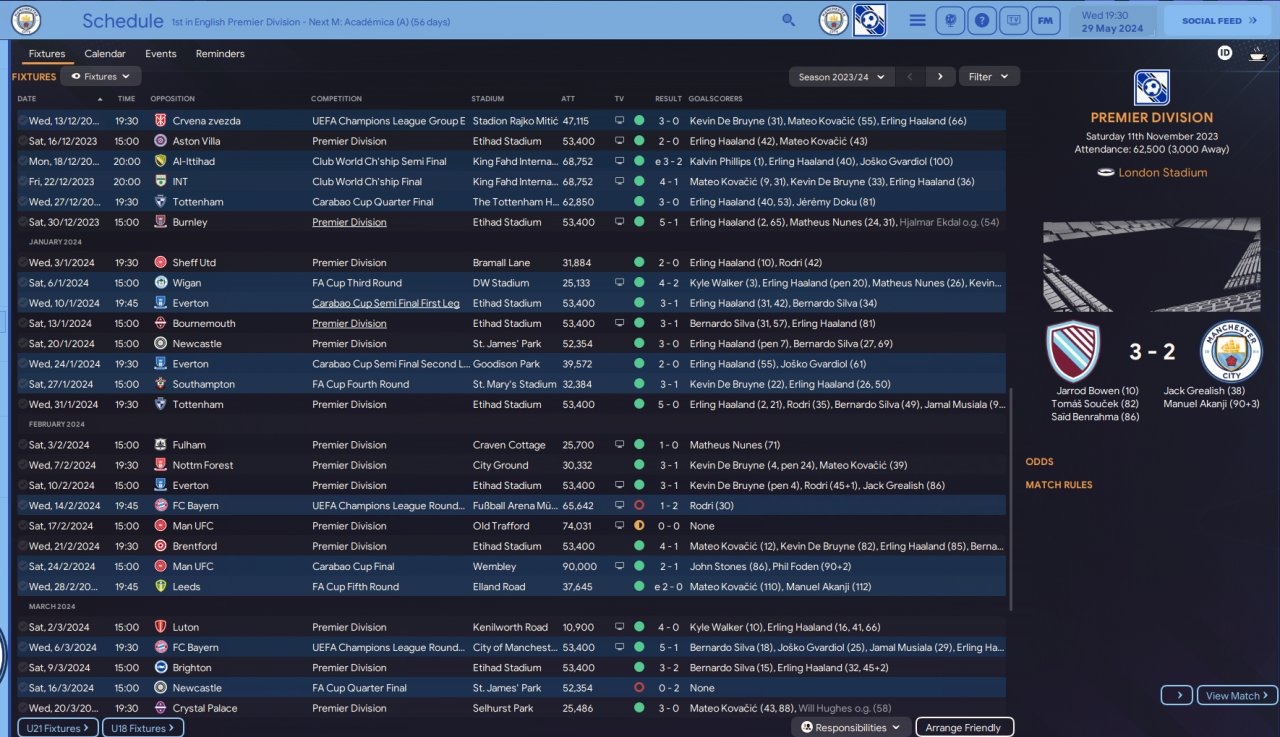Toggle the tick circle on INT row
The height and width of the screenshot is (737, 1280).
click(23, 182)
